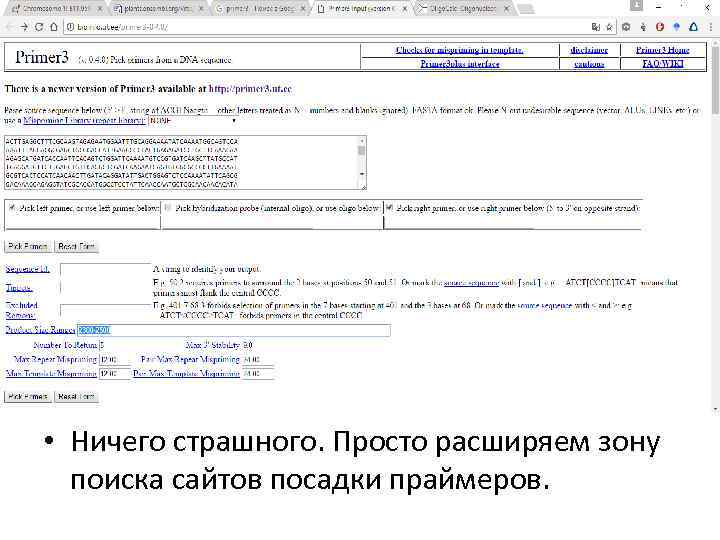The width and height of the screenshot is (720, 540).
Task: Open the Excluded Regions help link
Action: point(21,310)
